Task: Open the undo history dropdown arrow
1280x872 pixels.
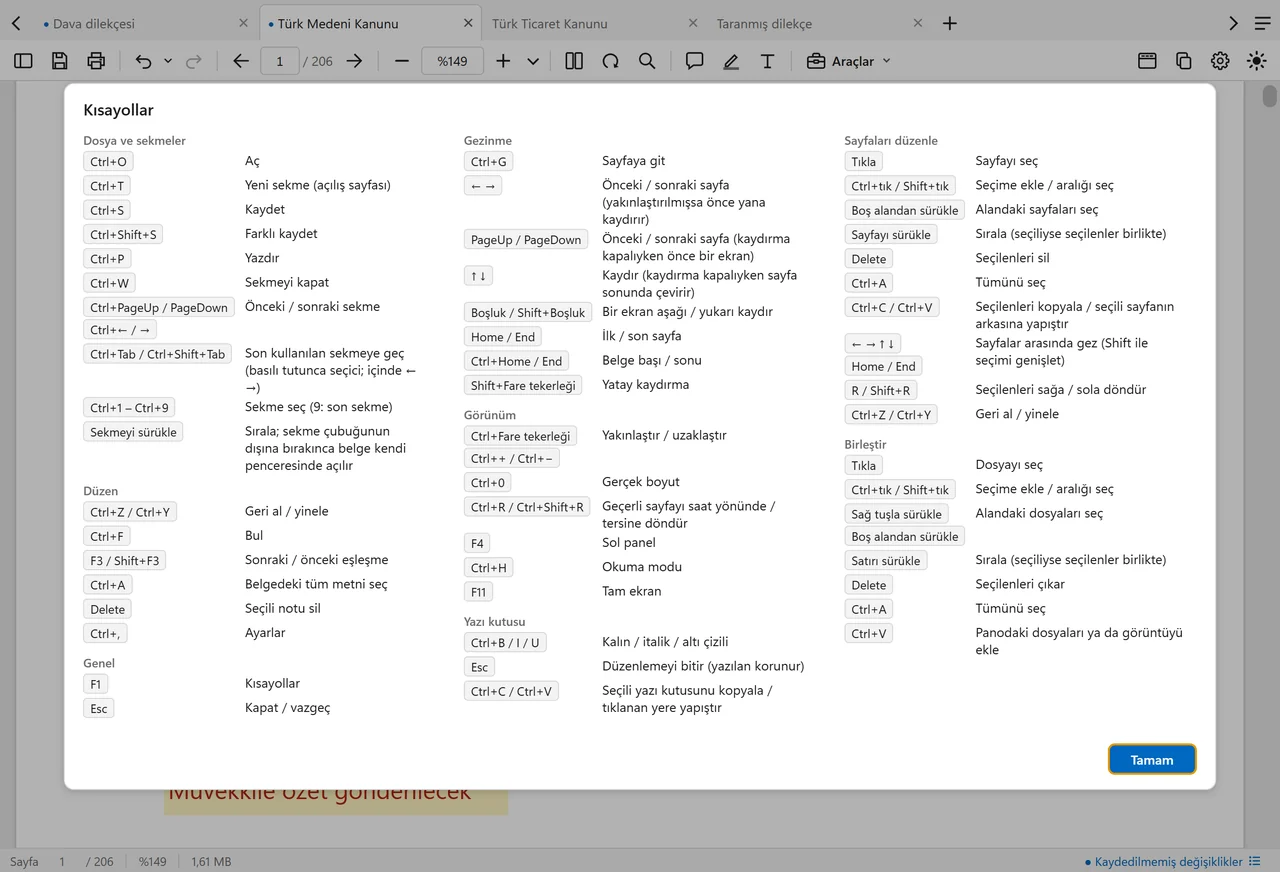Action: [x=167, y=61]
